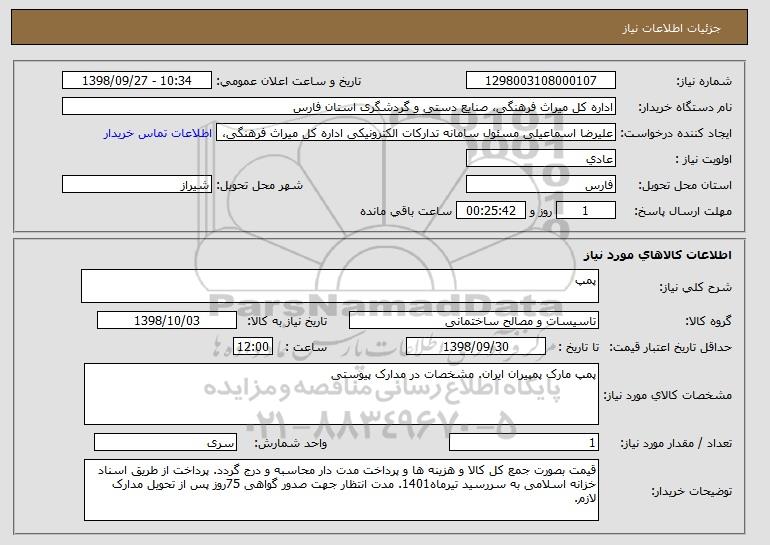Screen dimensions: 770x545
Task: Click the days remaining field showing 1
Action: [585, 211]
